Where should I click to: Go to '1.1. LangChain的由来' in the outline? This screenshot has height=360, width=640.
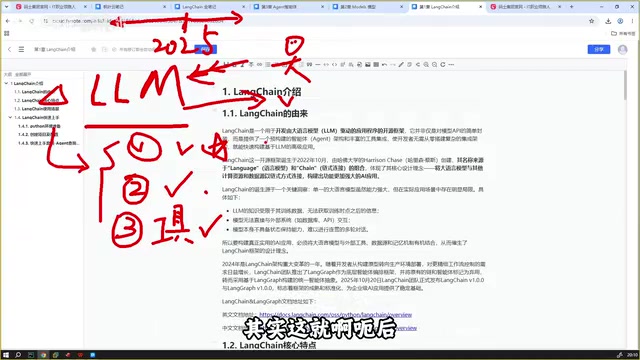36,92
